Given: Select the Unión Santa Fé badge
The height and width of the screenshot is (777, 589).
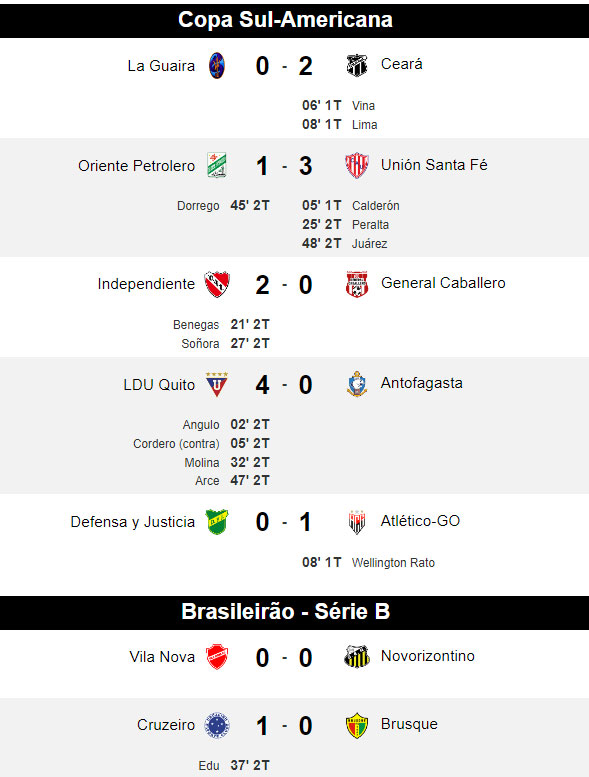Looking at the screenshot, I should click(357, 166).
